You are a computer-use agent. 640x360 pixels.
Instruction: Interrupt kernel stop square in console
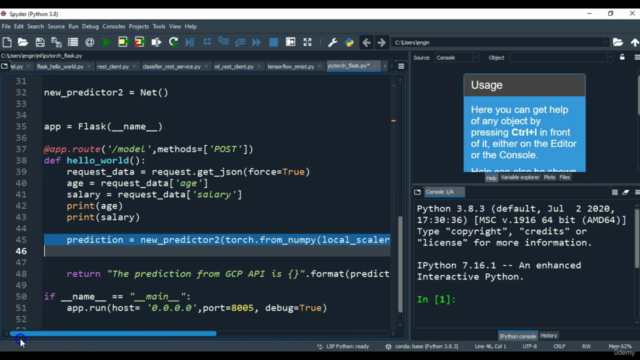click(x=615, y=192)
